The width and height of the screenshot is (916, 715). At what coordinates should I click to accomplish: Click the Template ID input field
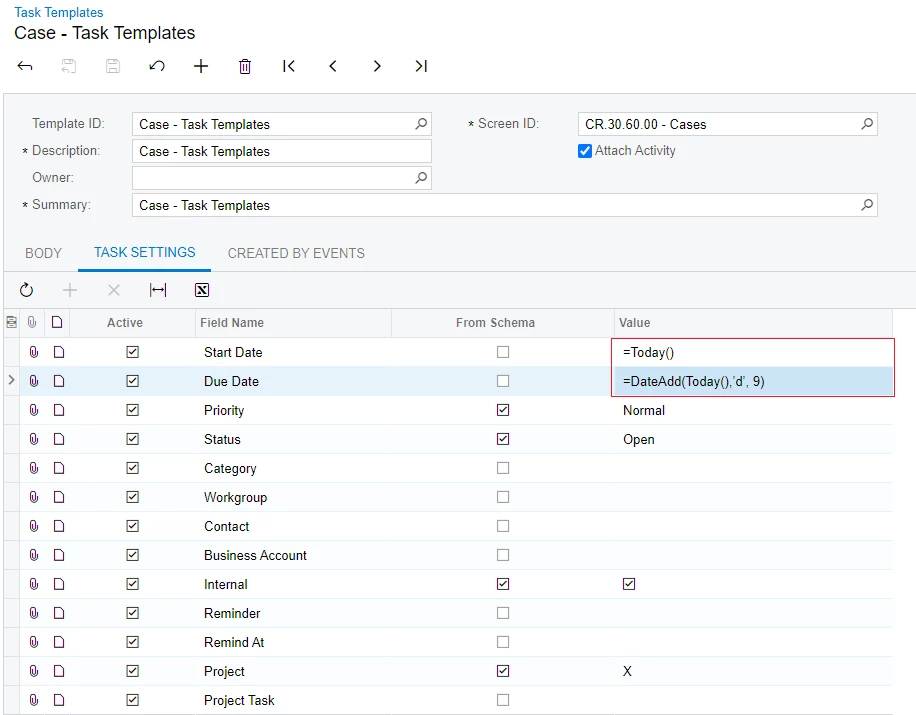coord(282,124)
